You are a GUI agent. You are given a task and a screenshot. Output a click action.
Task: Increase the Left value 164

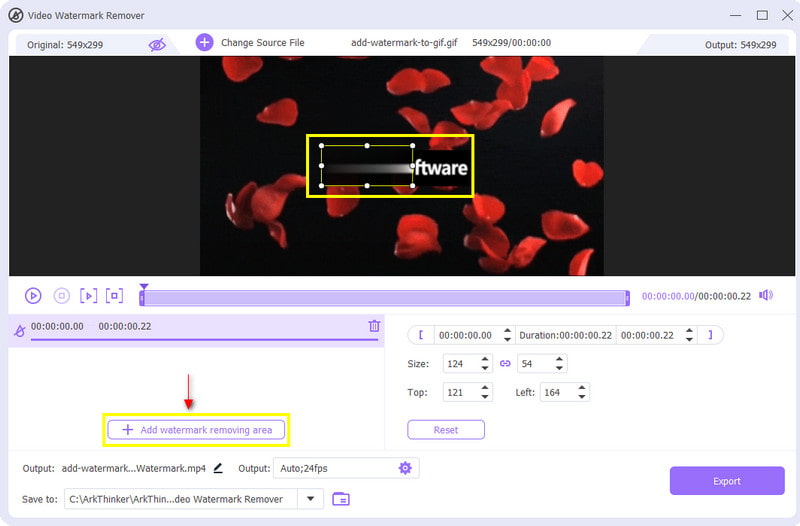582,388
